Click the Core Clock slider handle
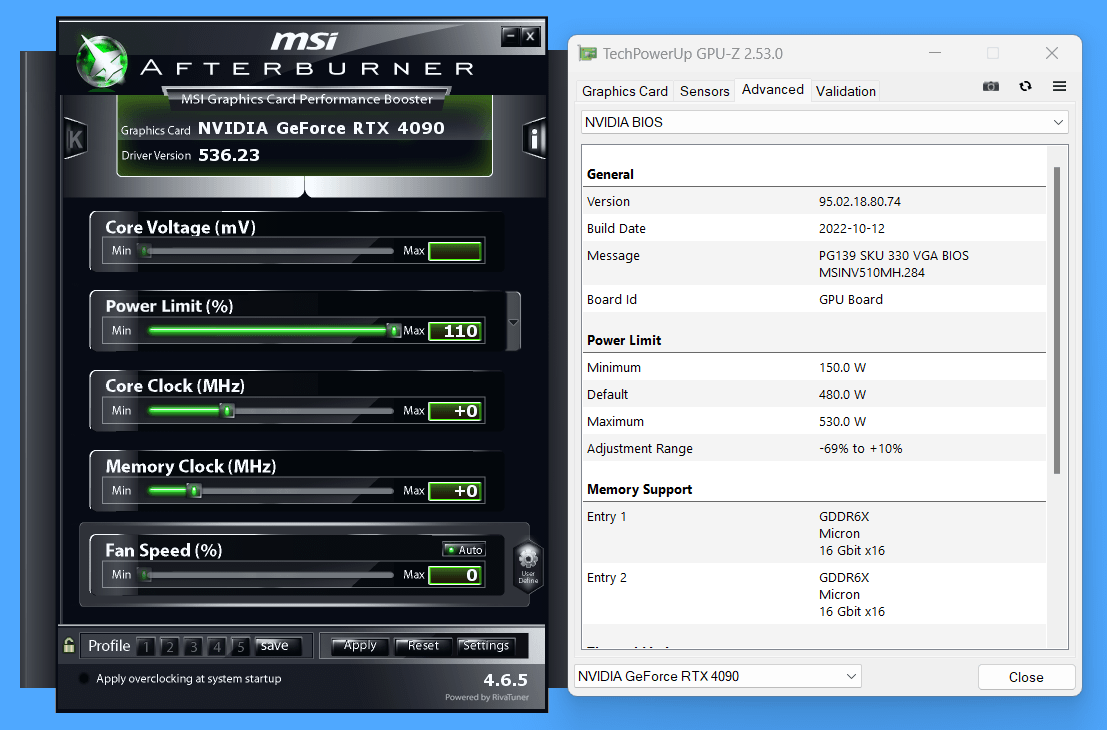Viewport: 1107px width, 730px height. pyautogui.click(x=227, y=410)
